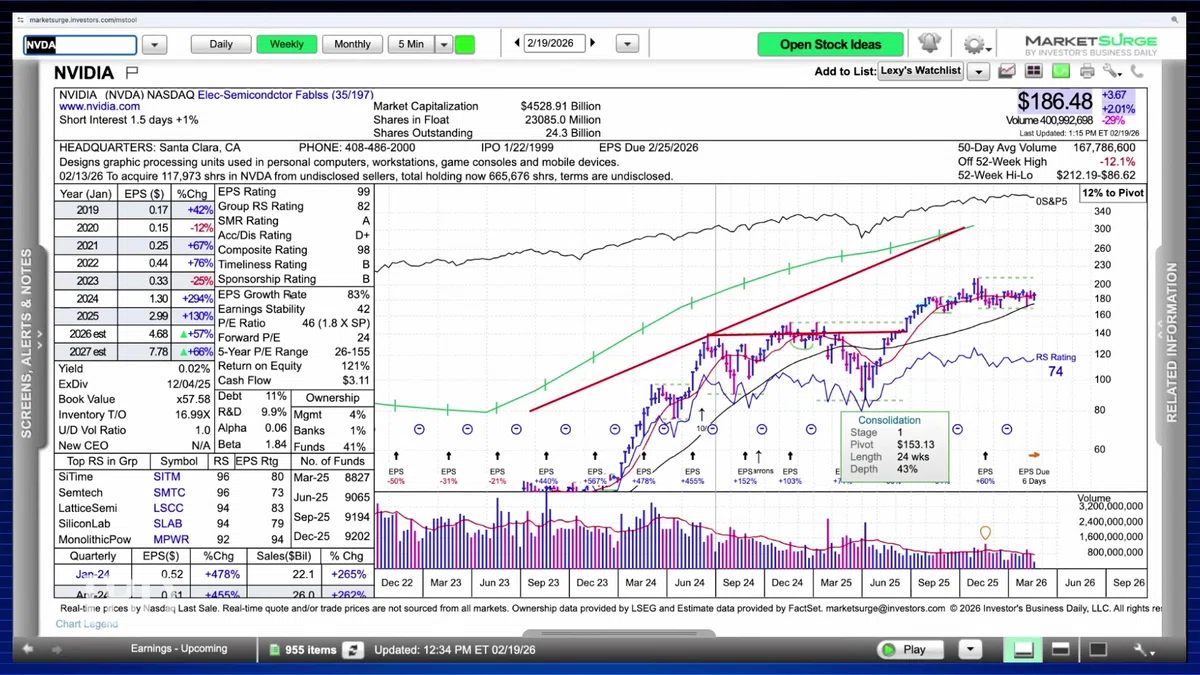Open the www.nvidia.com link
The height and width of the screenshot is (675, 1200).
(99, 106)
